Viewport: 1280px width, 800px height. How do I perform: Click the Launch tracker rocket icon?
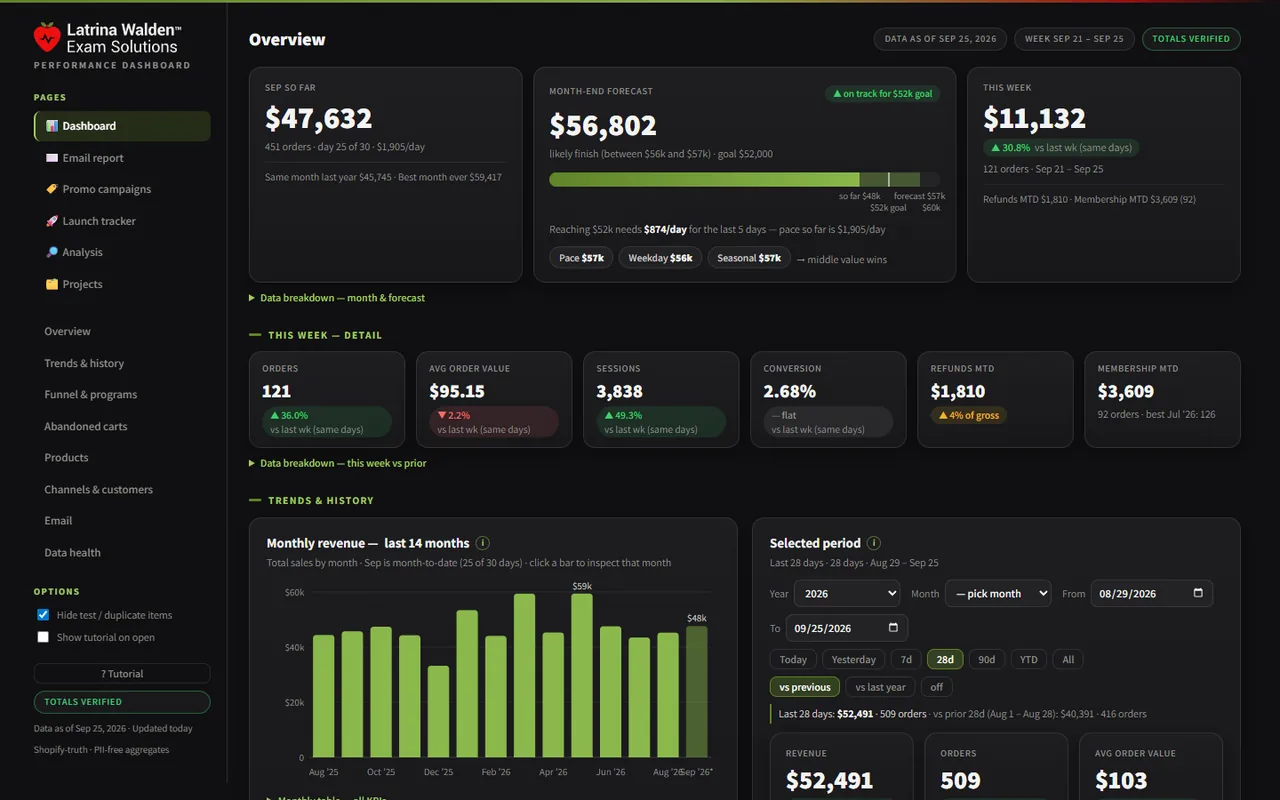pos(52,221)
